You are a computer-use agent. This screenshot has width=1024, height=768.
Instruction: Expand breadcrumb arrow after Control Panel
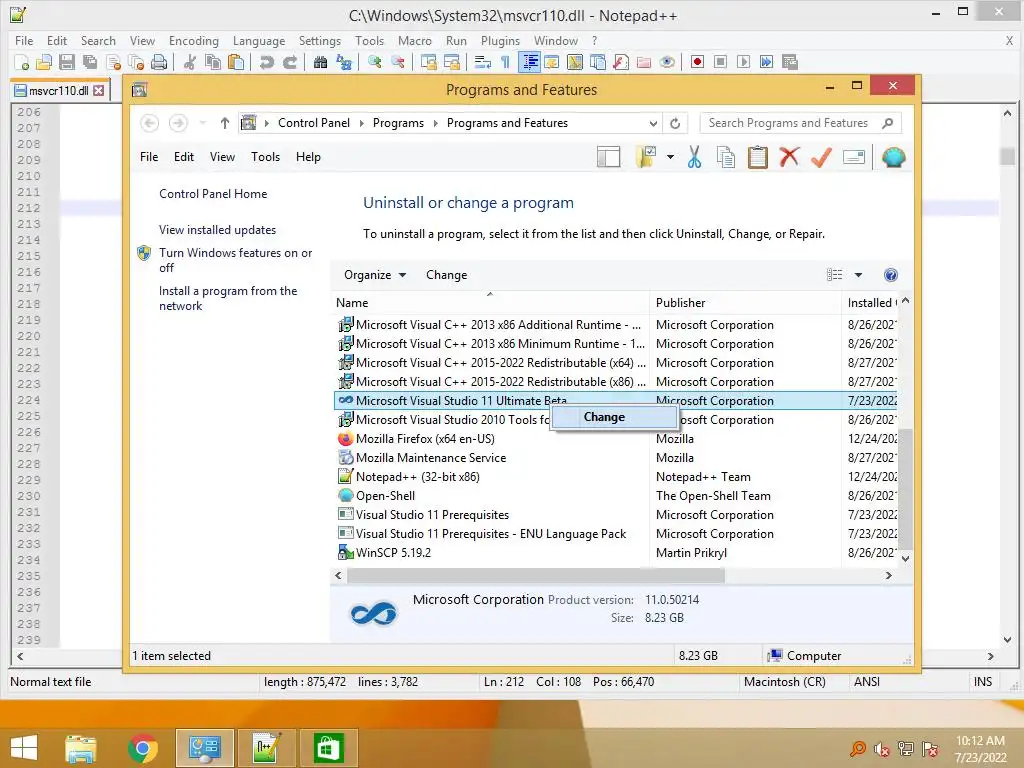362,123
